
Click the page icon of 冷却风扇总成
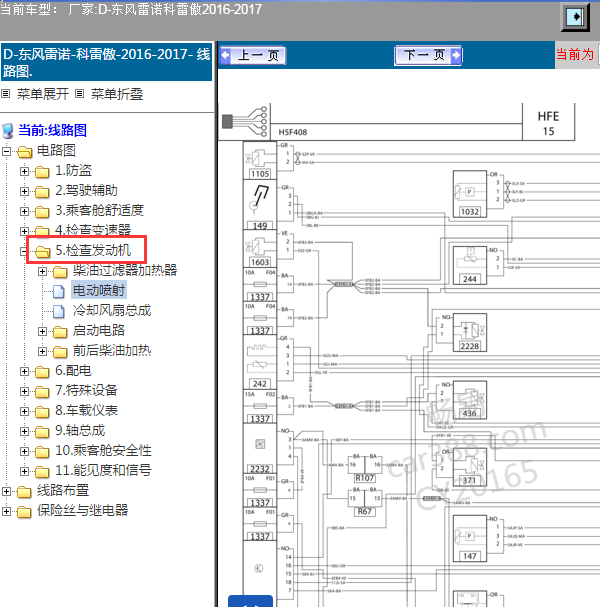click(x=58, y=311)
